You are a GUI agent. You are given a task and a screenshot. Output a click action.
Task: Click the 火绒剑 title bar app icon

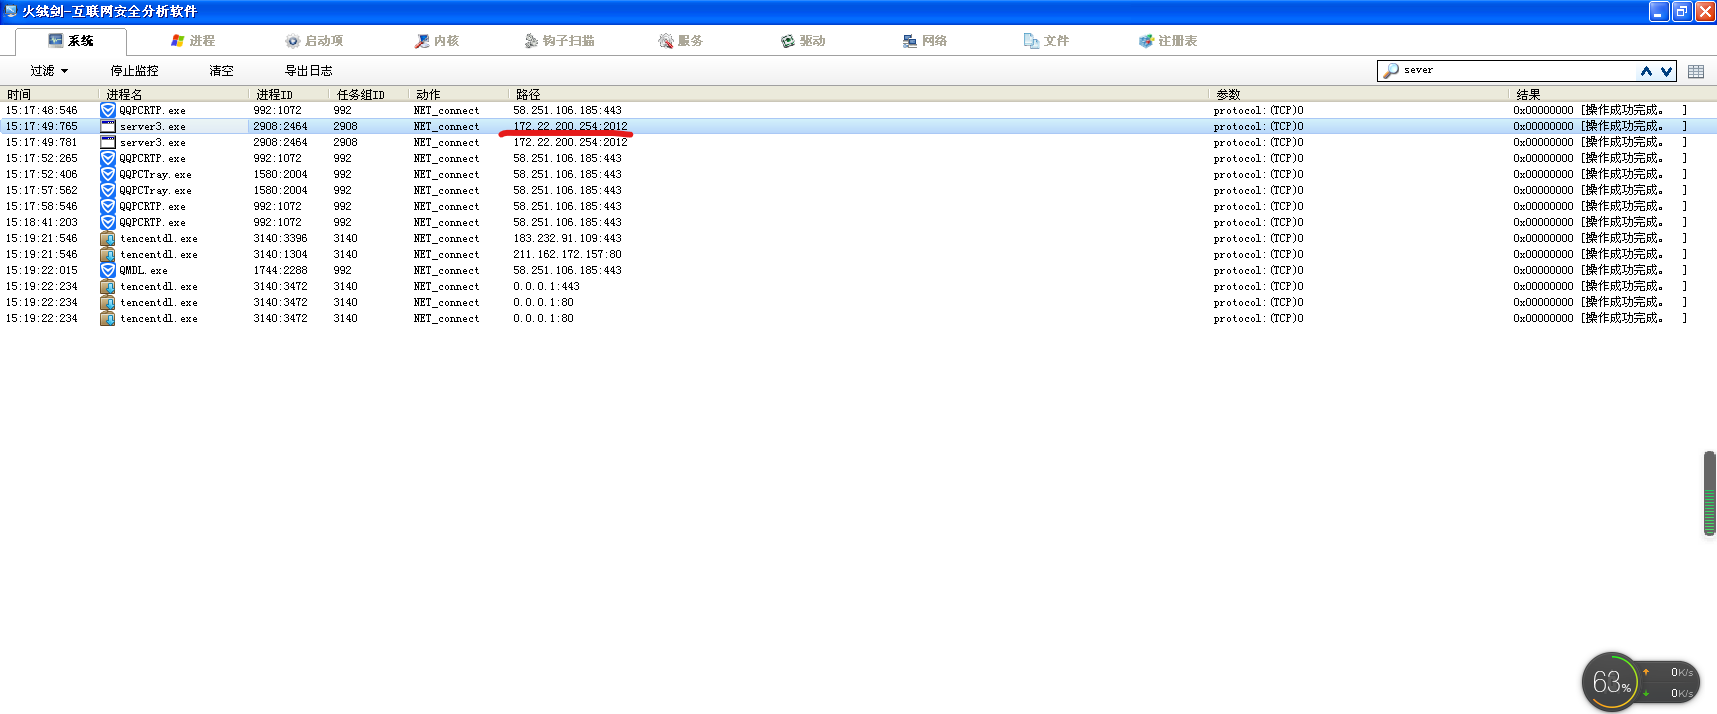11,11
